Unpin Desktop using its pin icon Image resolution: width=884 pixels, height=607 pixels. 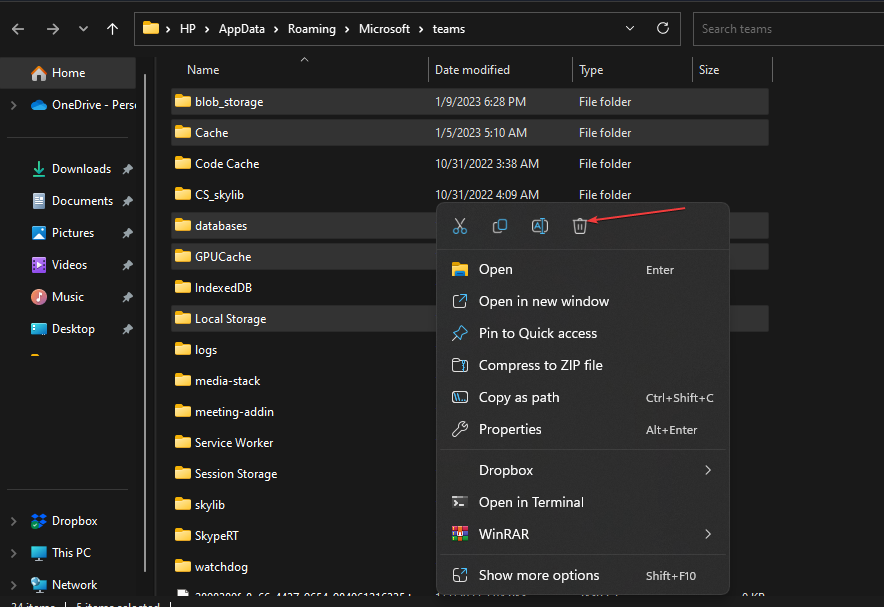pyautogui.click(x=128, y=329)
